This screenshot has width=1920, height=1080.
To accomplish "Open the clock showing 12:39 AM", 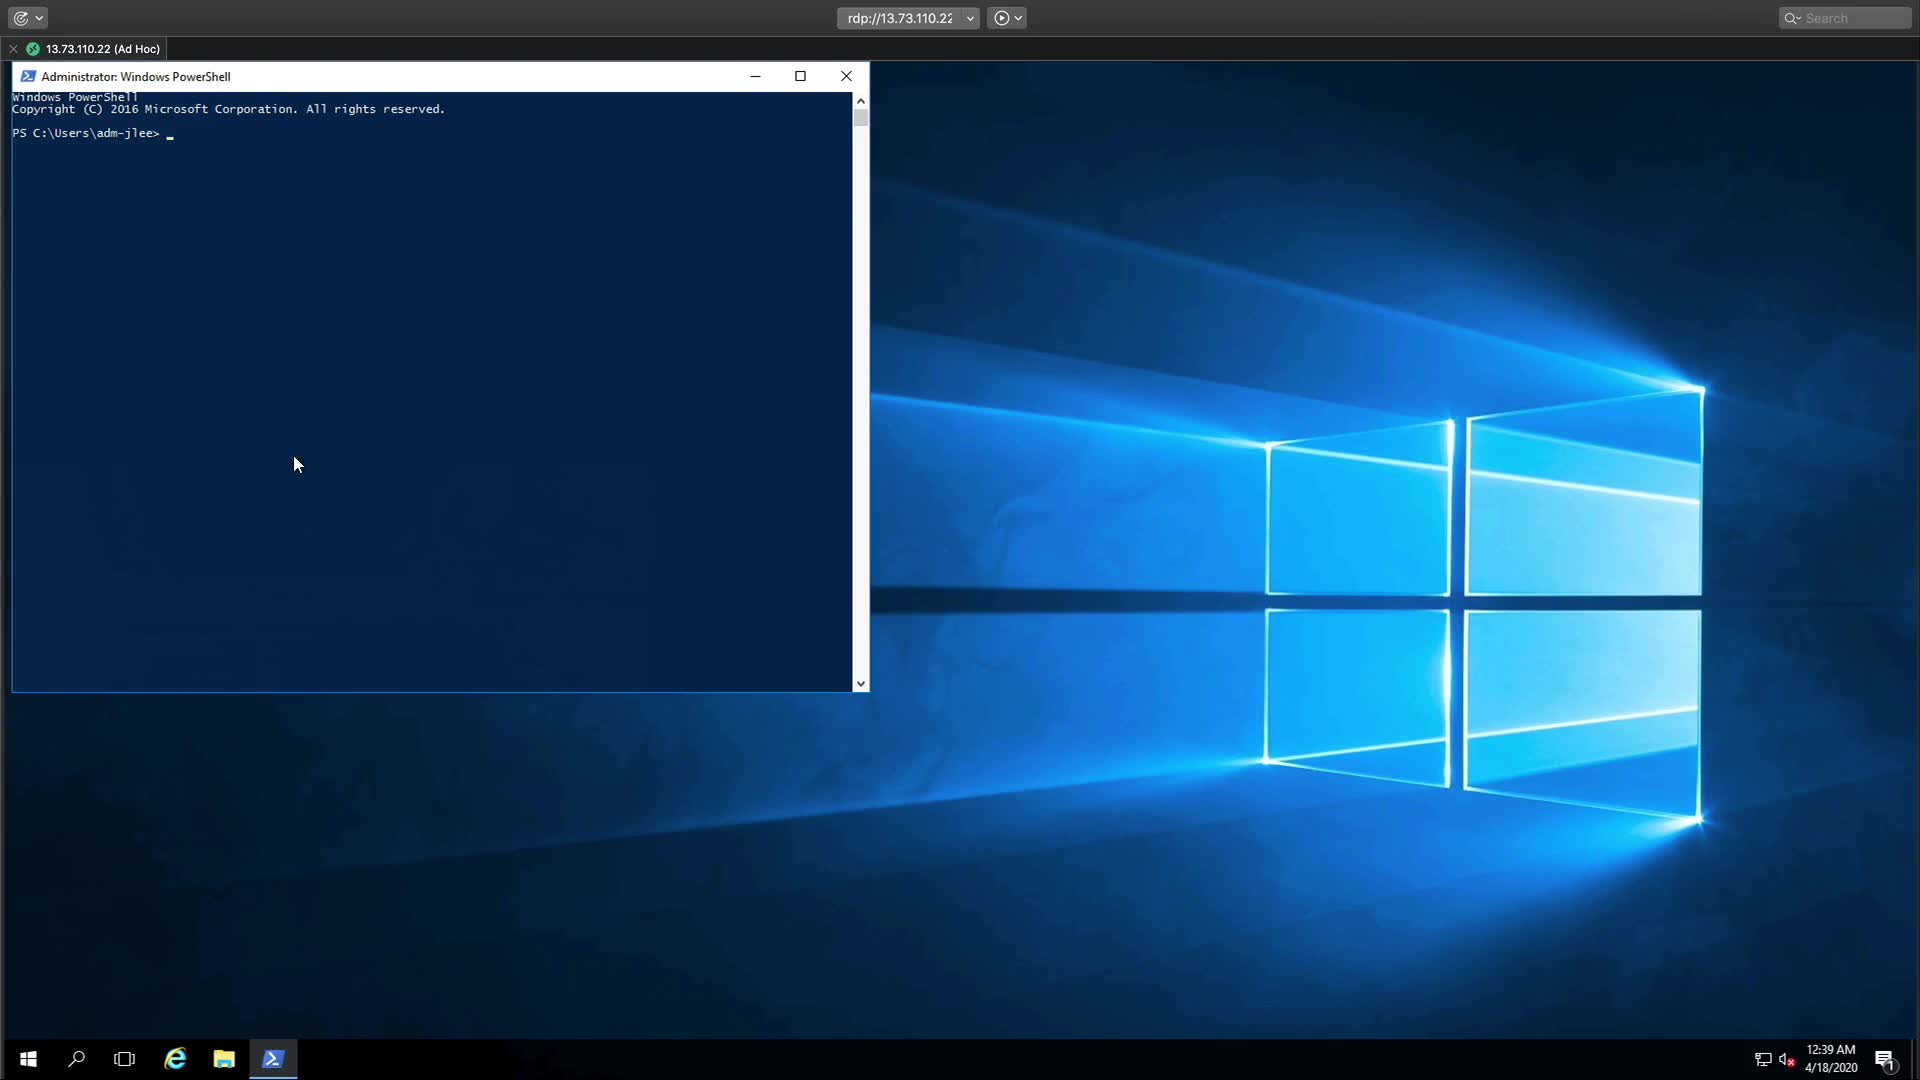I will click(1830, 1059).
